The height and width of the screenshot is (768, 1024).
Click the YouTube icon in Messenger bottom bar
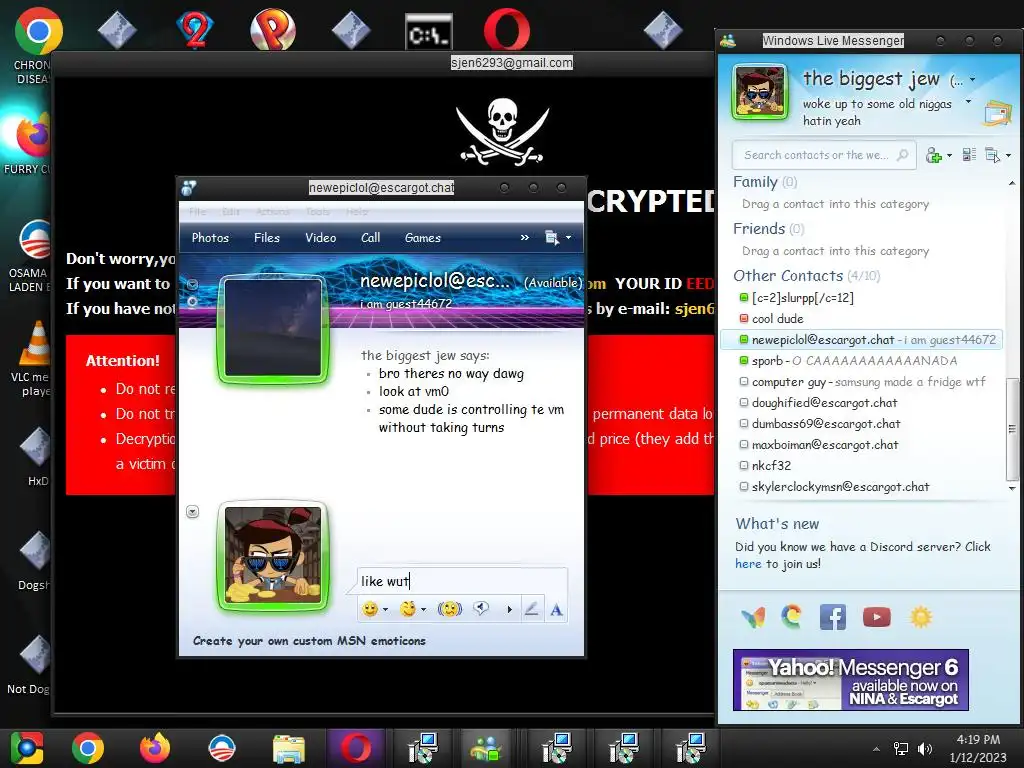click(x=876, y=617)
